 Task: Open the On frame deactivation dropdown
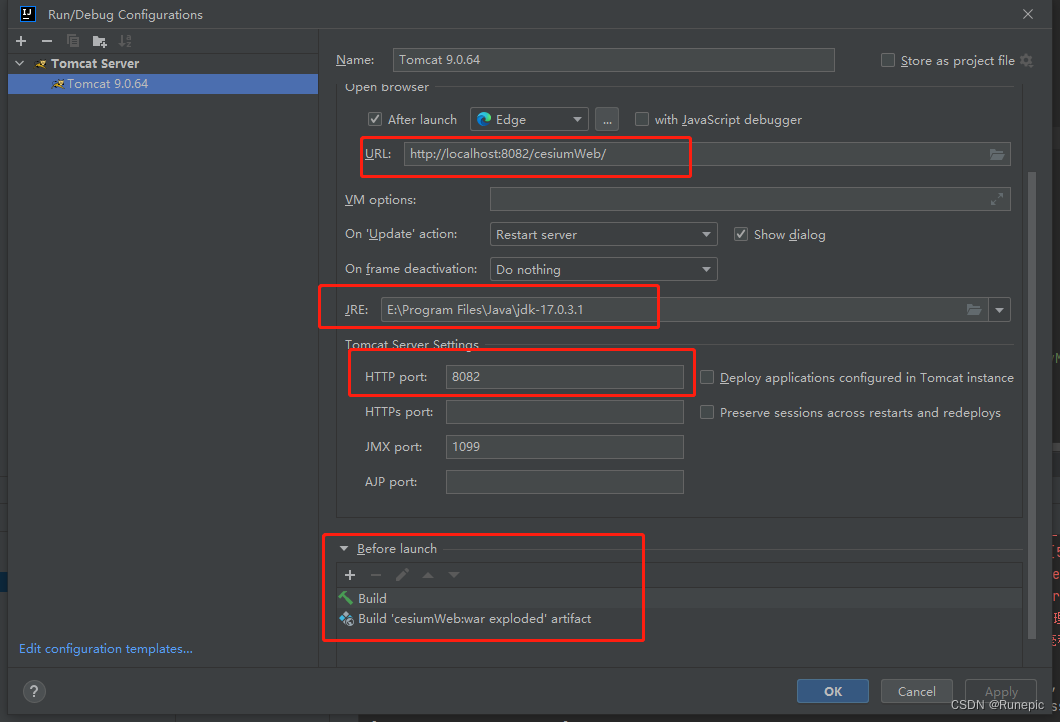pyautogui.click(x=603, y=269)
